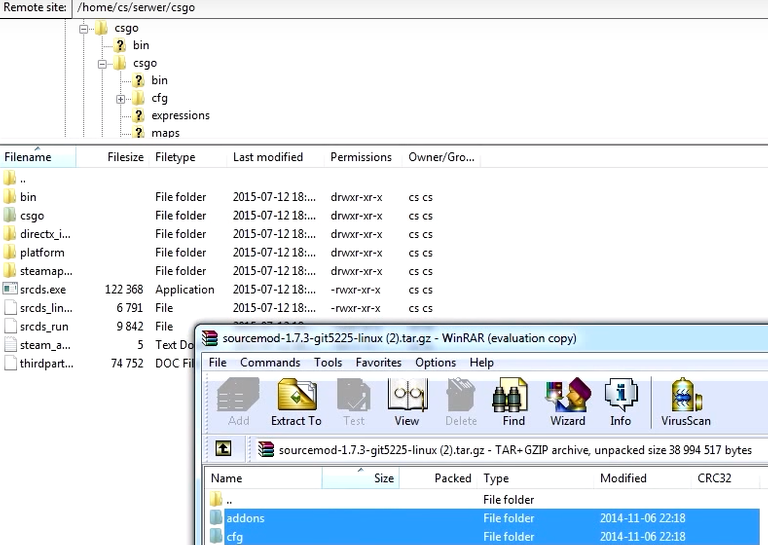
Task: Go up one folder level in WinRAR
Action: pos(223,449)
